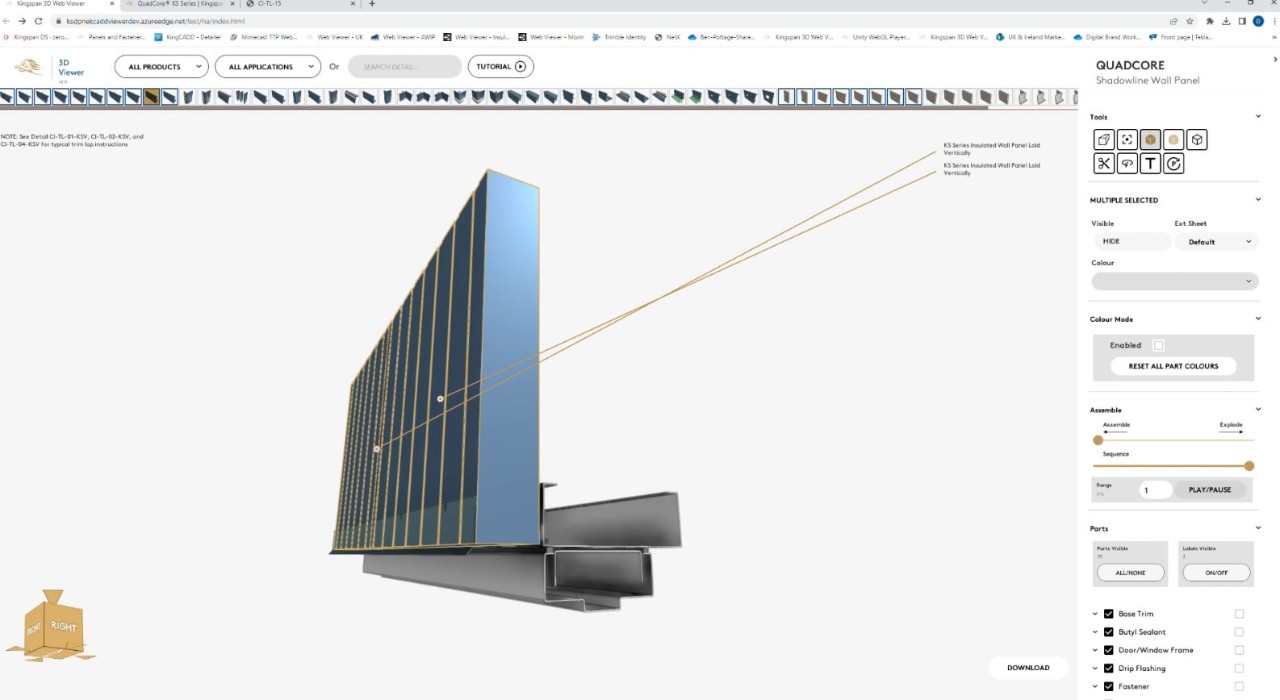Open the Ext Sheet Default dropdown
This screenshot has width=1280, height=700.
[x=1216, y=242]
